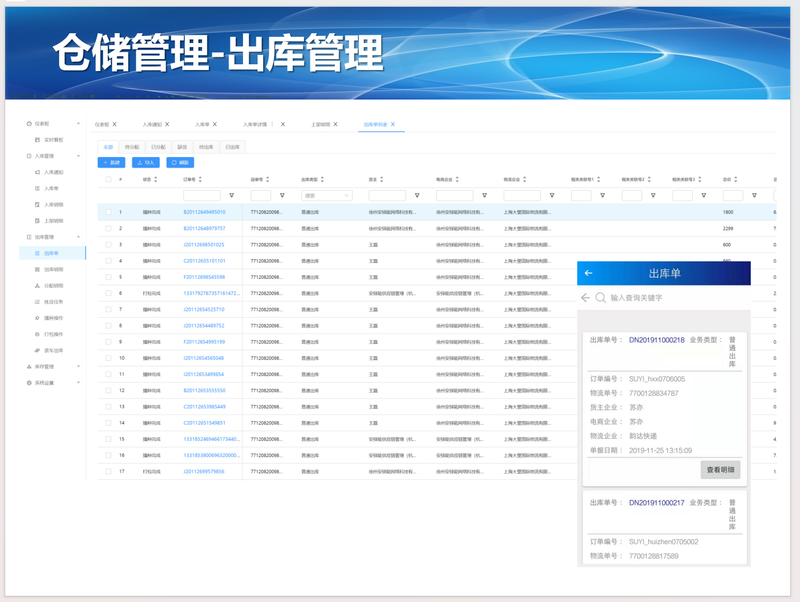Open order link B20112649495010
The height and width of the screenshot is (602, 800).
pos(204,212)
